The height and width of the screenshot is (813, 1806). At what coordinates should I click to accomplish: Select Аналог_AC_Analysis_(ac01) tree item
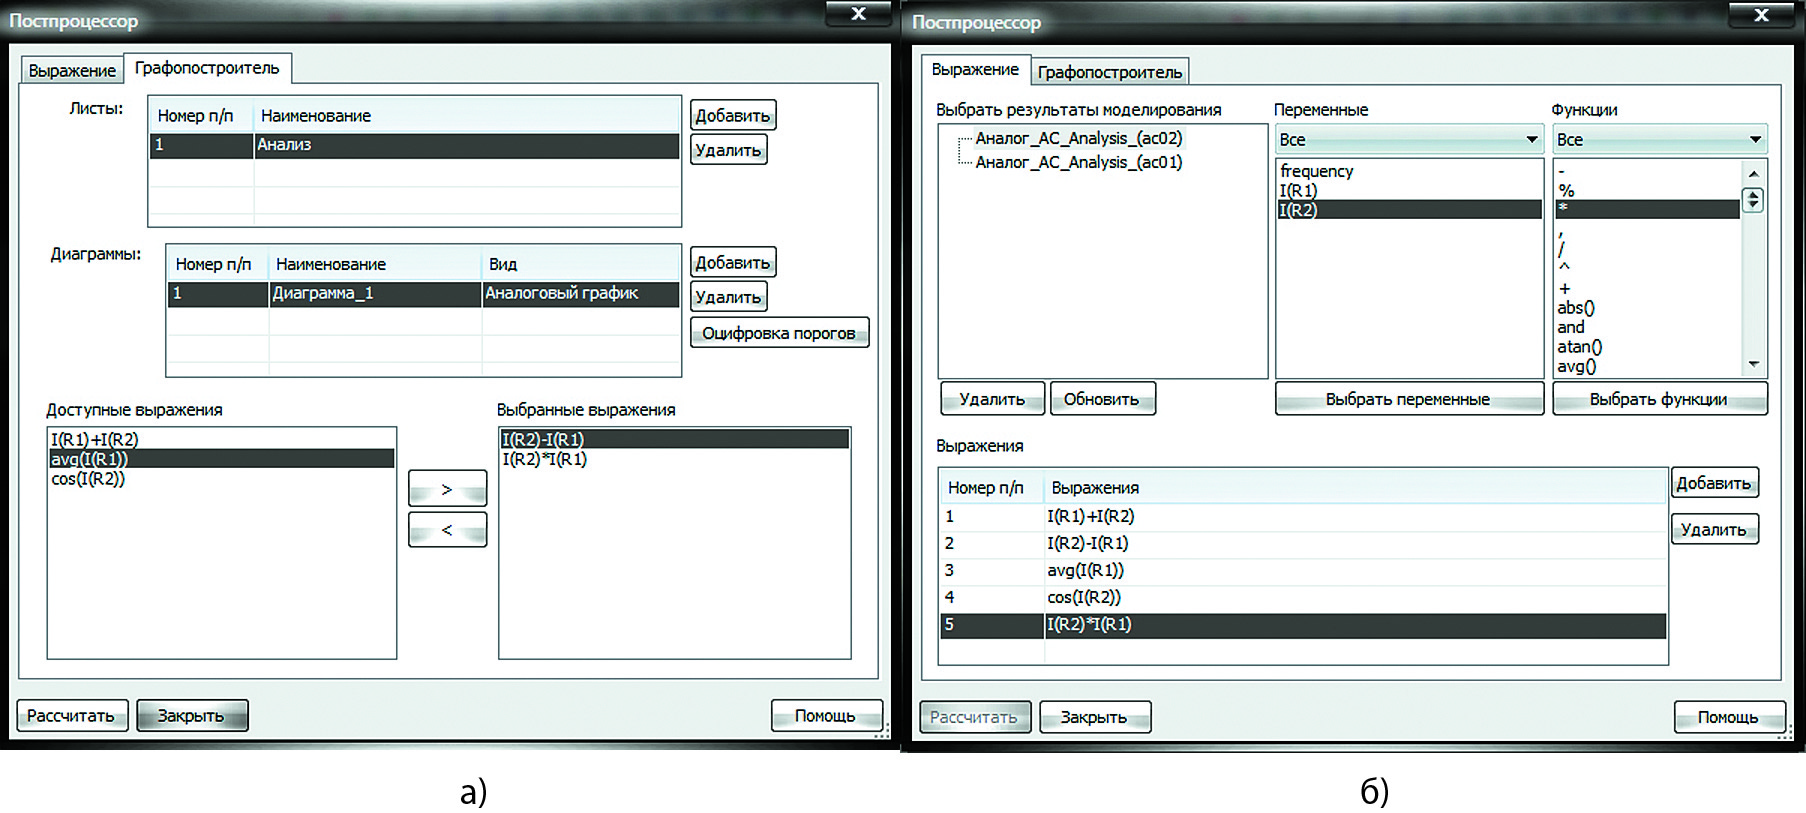[1078, 162]
